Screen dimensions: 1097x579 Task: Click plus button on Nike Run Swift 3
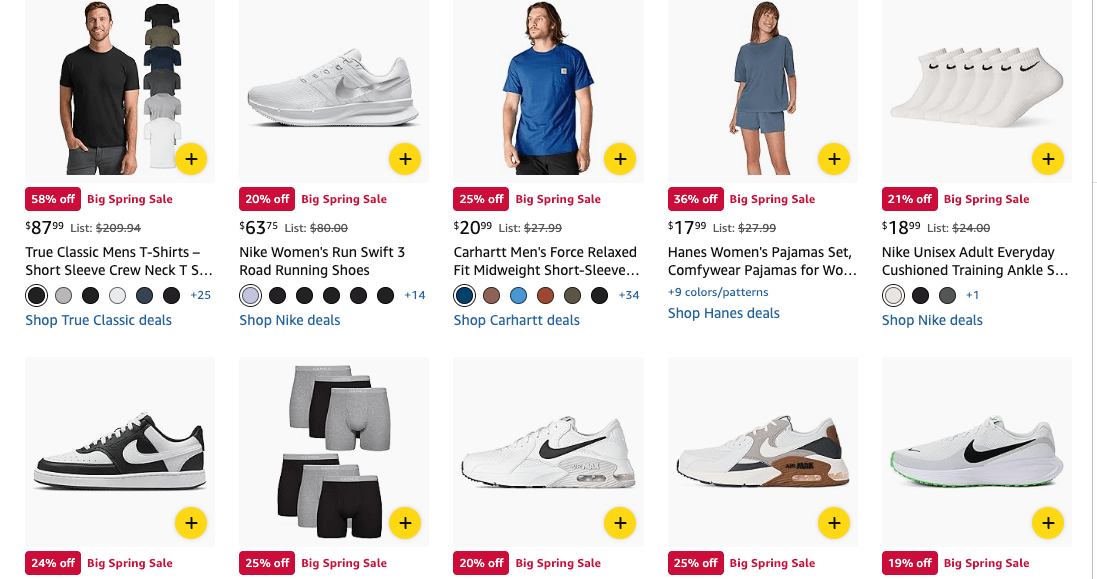pos(404,158)
